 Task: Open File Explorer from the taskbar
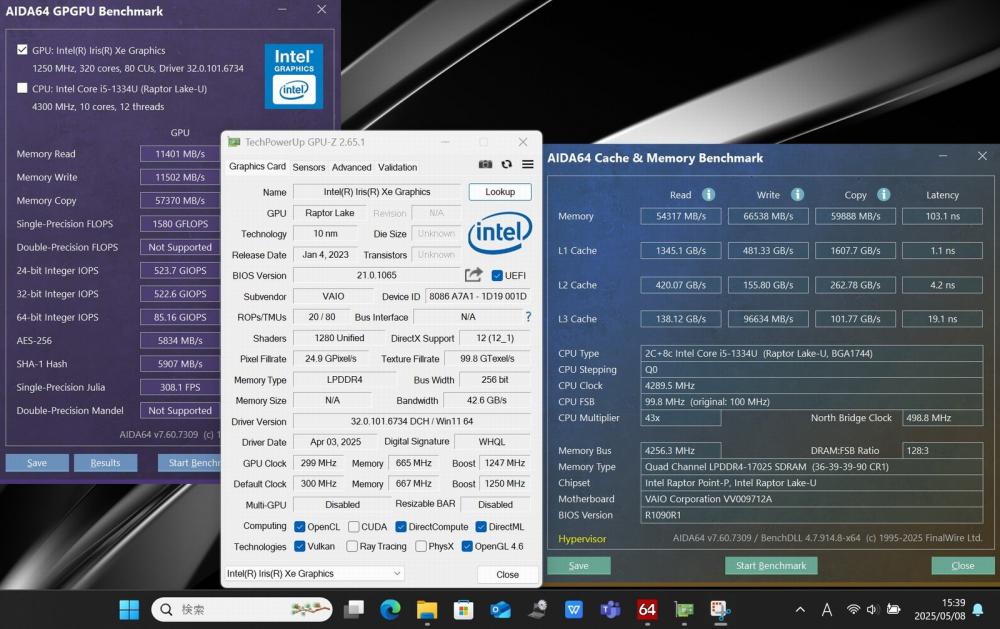click(x=427, y=610)
